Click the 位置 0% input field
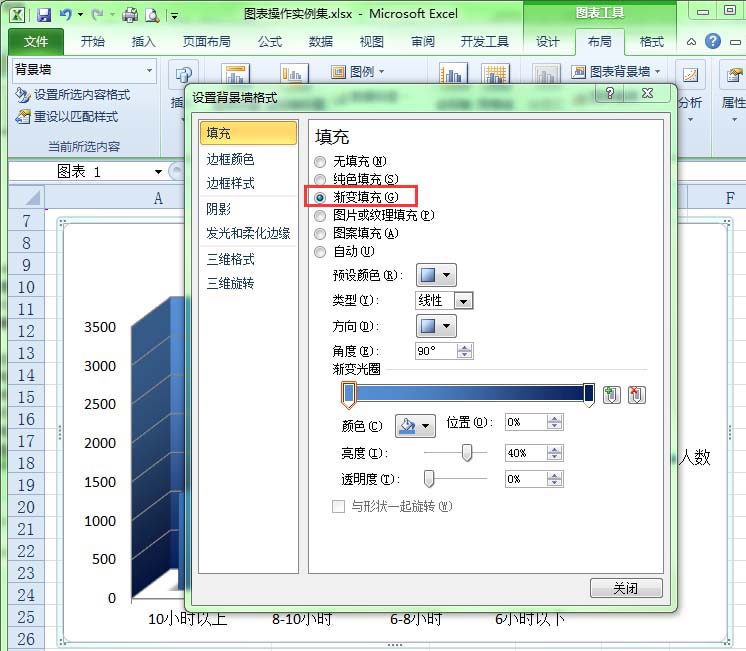Screen dimensions: 746x651 pos(526,422)
